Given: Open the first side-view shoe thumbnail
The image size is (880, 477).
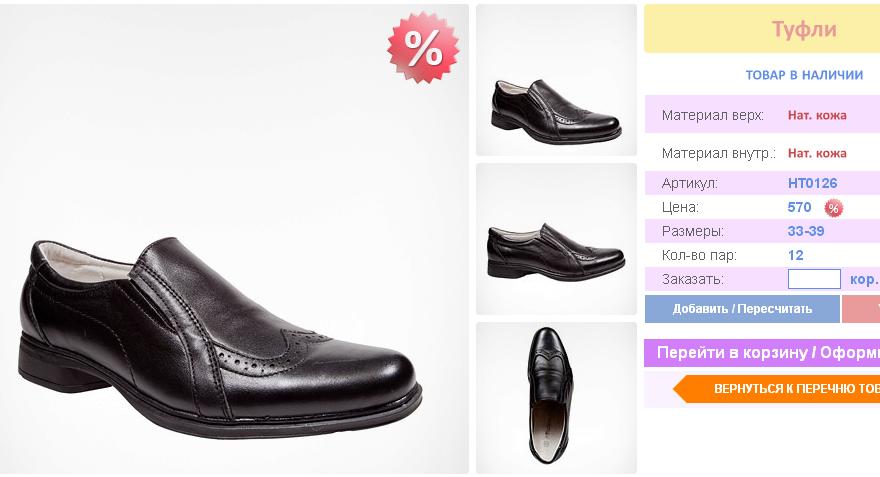Looking at the screenshot, I should click(x=556, y=81).
